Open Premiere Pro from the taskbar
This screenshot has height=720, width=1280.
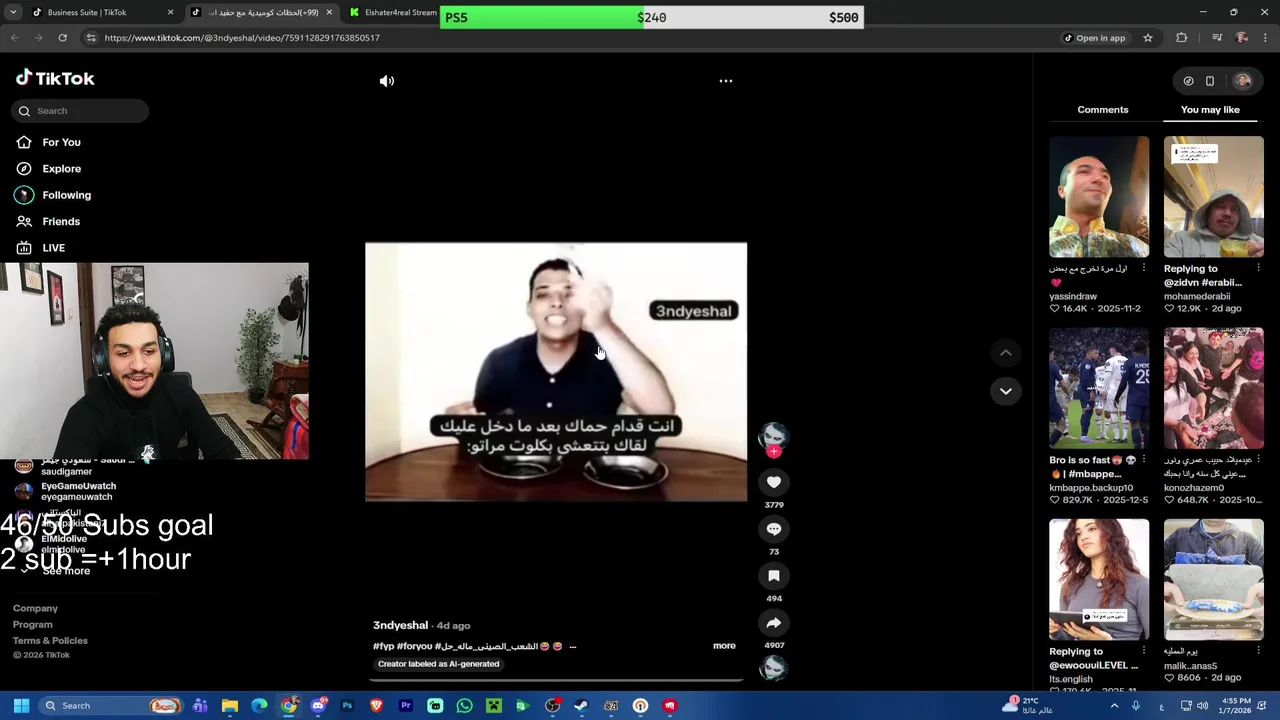click(x=406, y=706)
